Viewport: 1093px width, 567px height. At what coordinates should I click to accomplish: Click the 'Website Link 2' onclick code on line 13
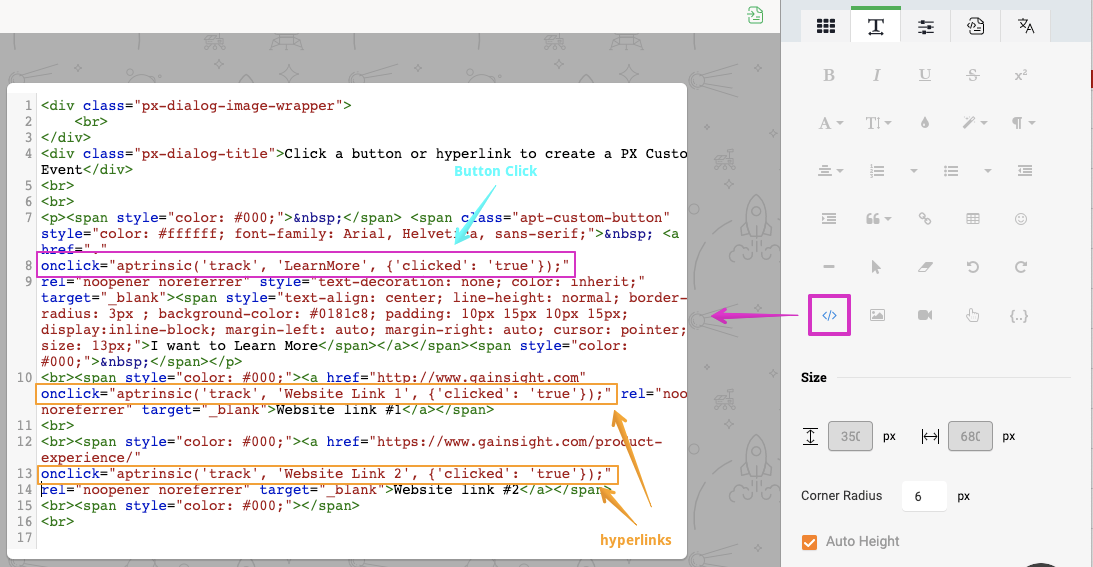[x=327, y=474]
